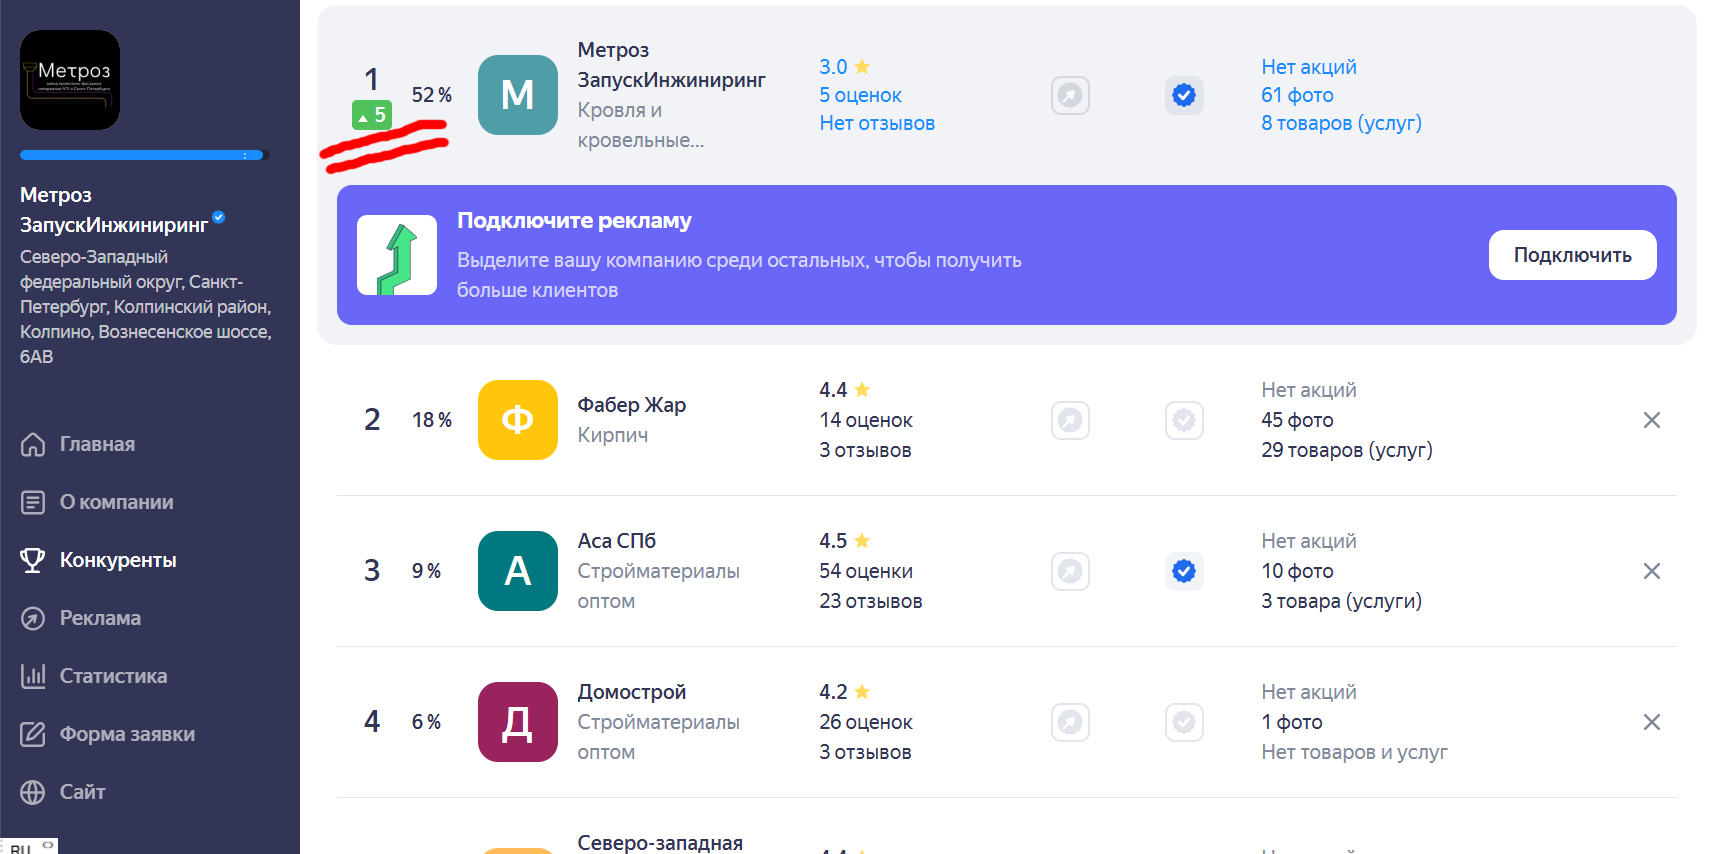Click the Конкуренты trophy icon
Viewport: 1717px width, 854px height.
point(33,560)
